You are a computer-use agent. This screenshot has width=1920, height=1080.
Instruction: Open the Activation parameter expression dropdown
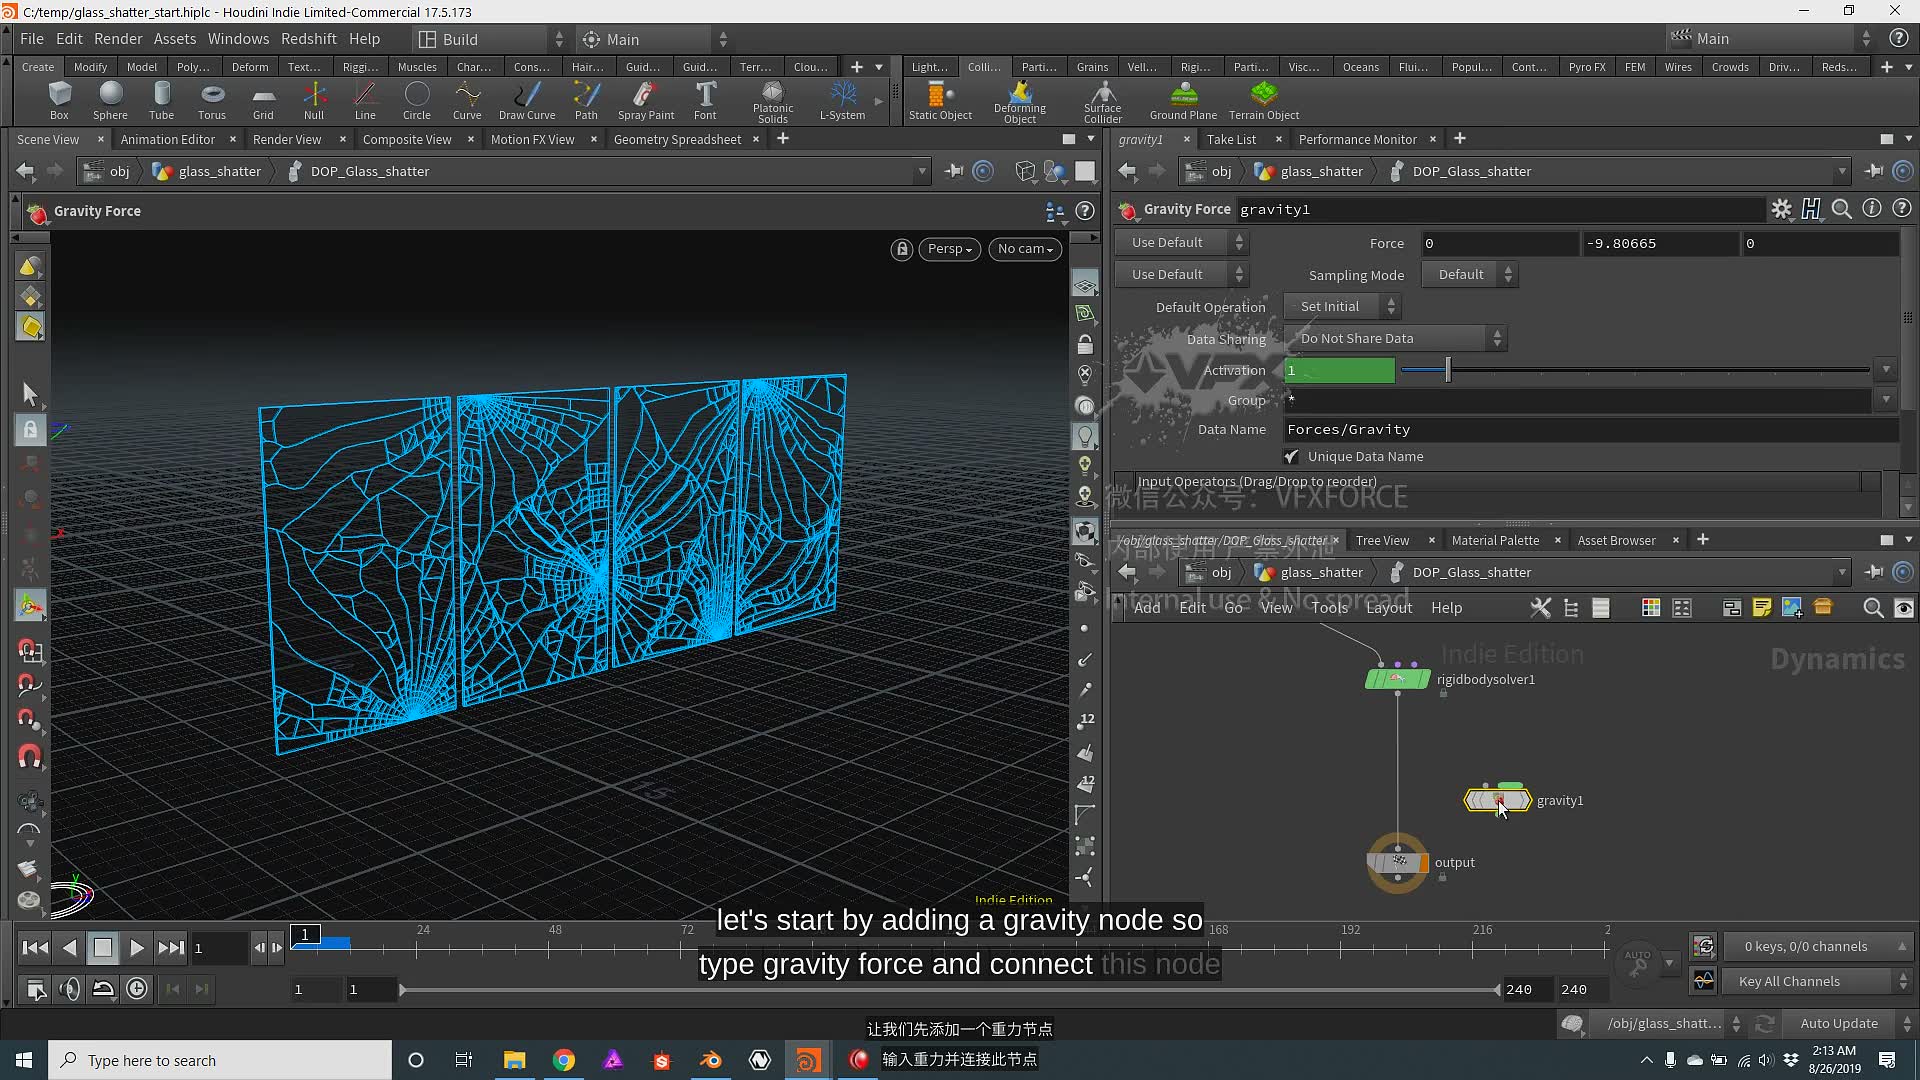point(1886,370)
